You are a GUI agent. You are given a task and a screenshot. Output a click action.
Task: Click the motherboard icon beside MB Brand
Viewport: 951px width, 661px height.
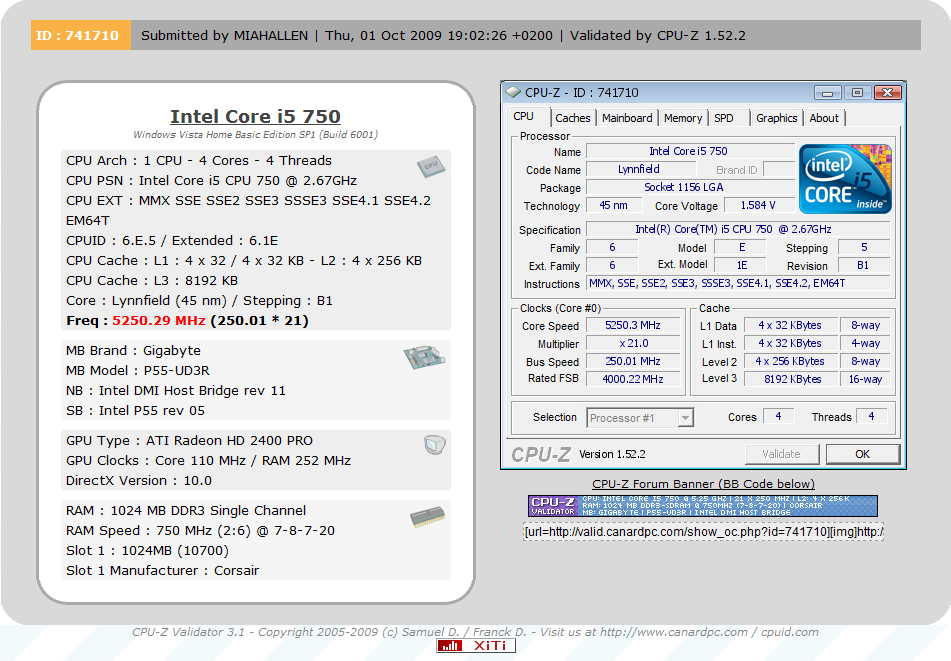tap(424, 357)
